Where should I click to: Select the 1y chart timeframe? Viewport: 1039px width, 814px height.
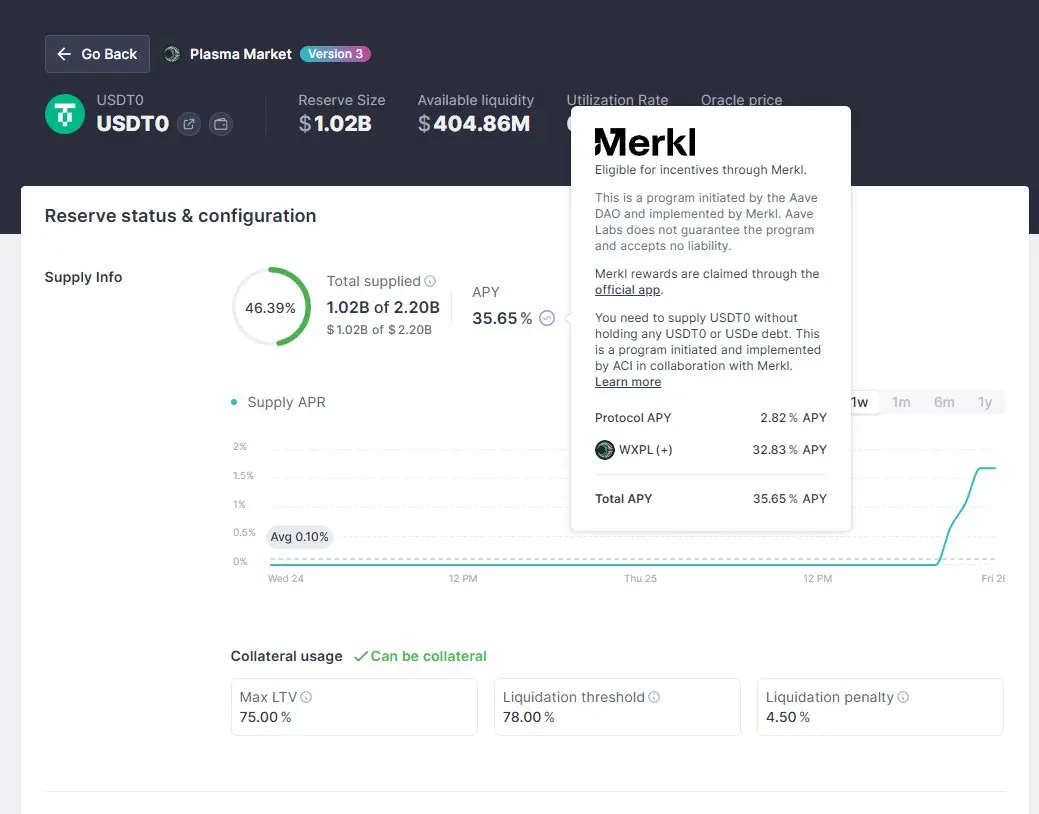985,402
